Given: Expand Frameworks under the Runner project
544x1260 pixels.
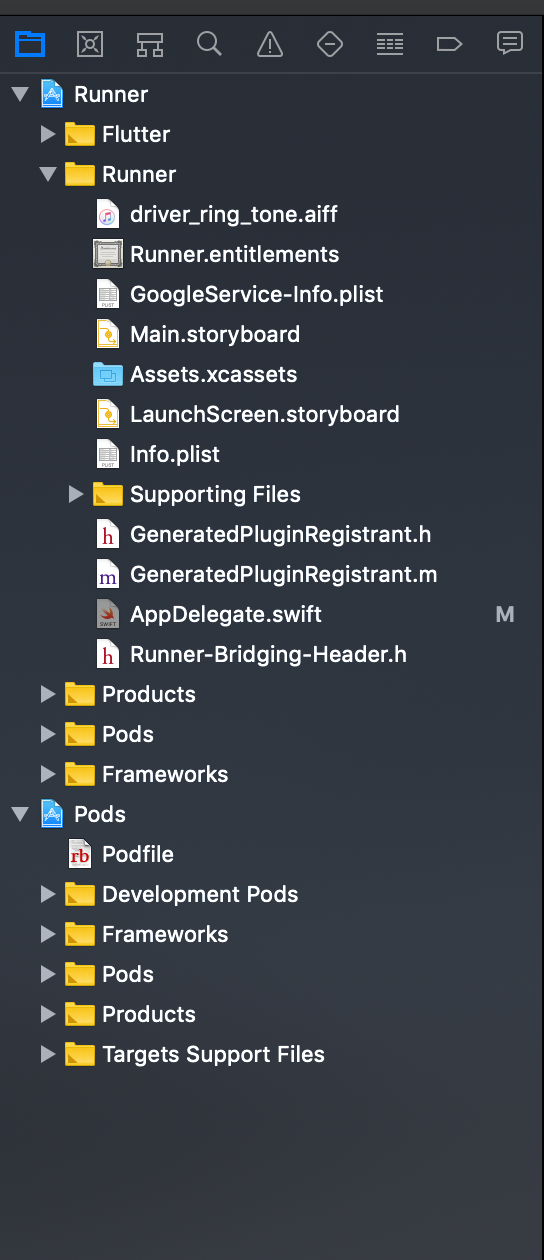Looking at the screenshot, I should tap(48, 774).
